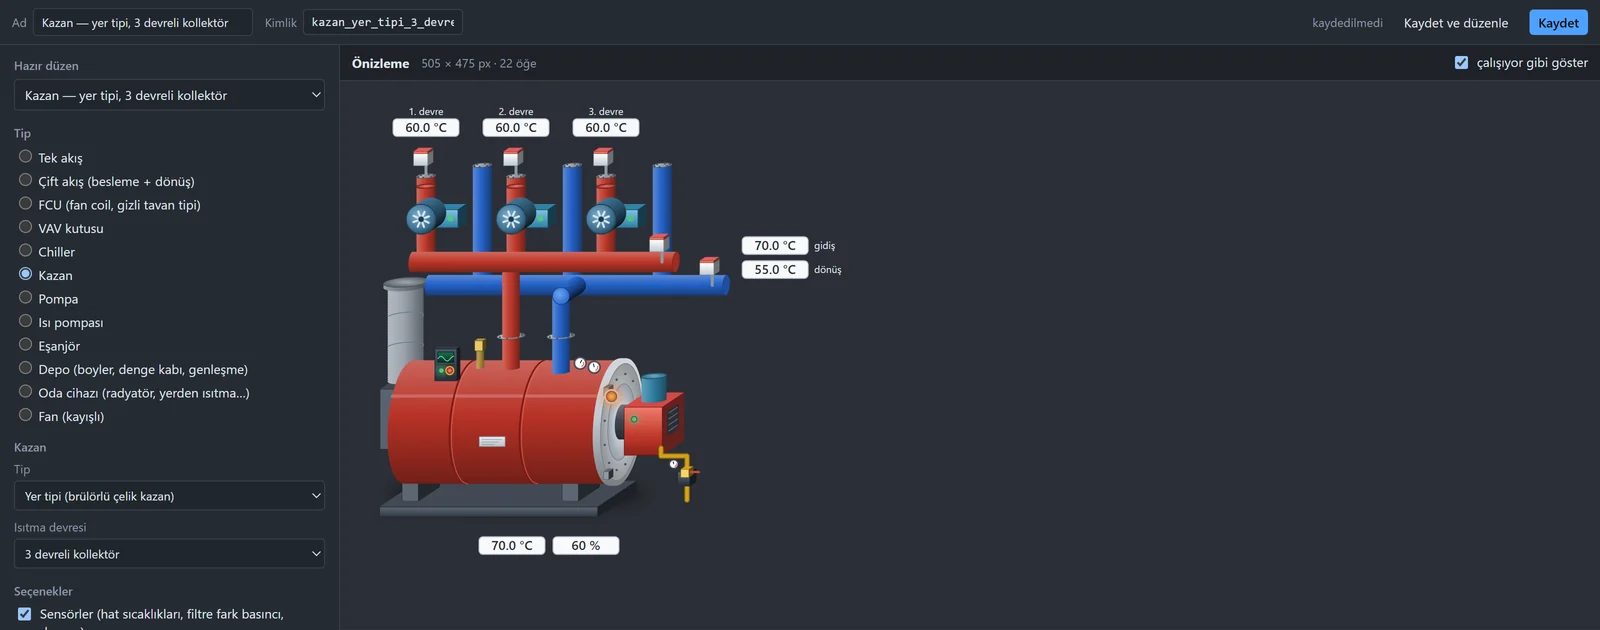This screenshot has width=1600, height=630.
Task: Choose Depo (boyler, denge kabı, genleşme)
Action: (x=26, y=368)
